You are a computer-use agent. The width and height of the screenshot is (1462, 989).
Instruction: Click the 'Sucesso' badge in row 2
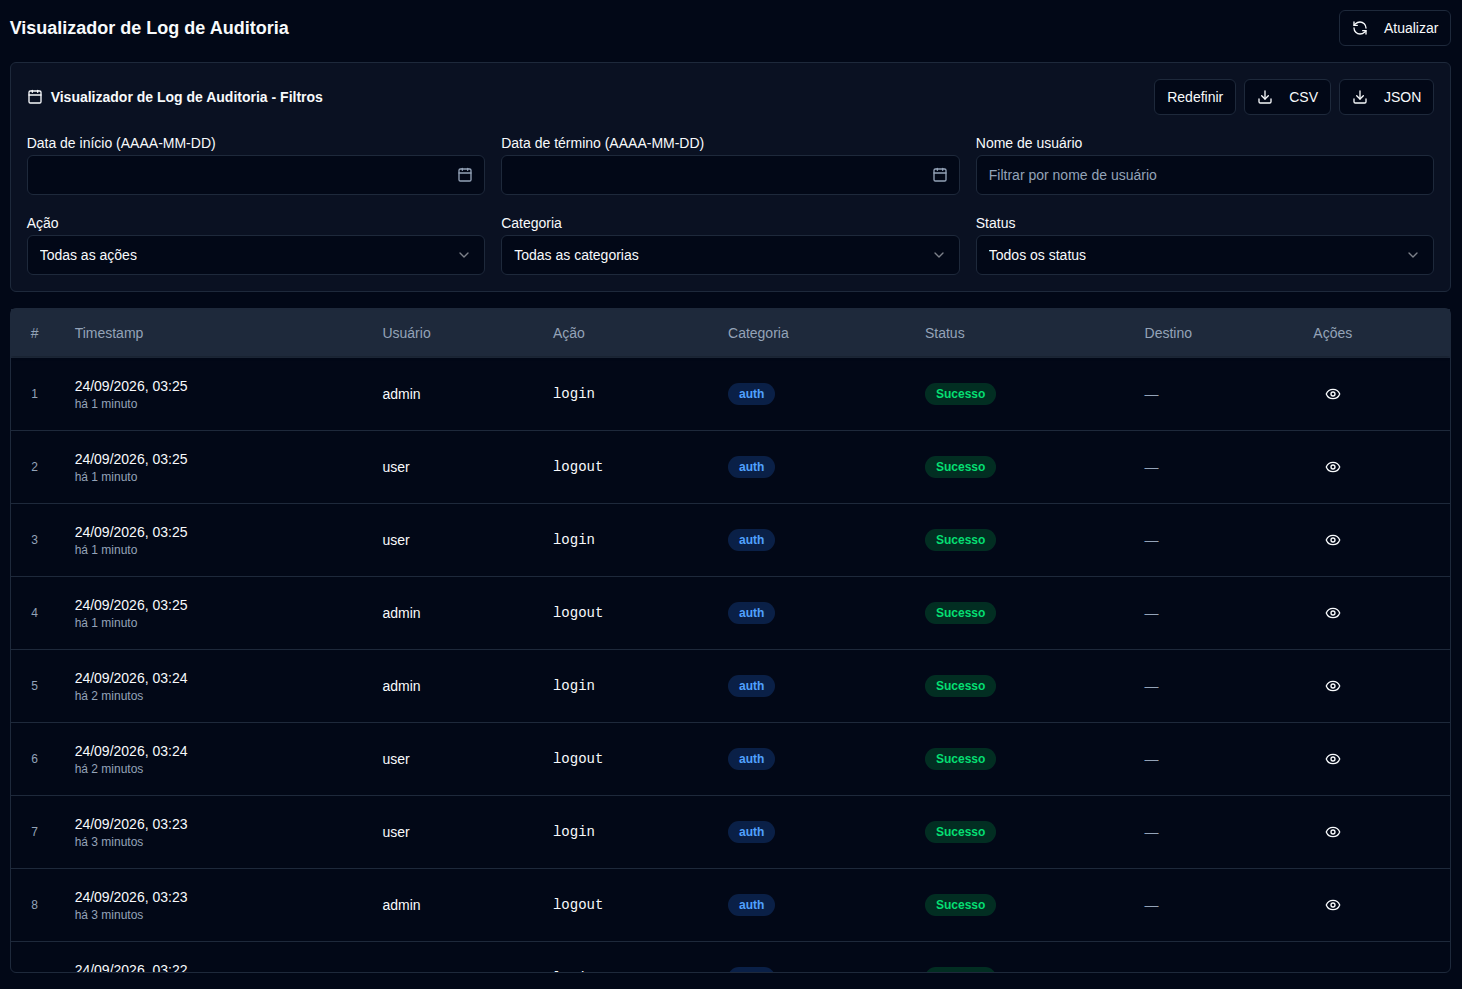pos(960,467)
